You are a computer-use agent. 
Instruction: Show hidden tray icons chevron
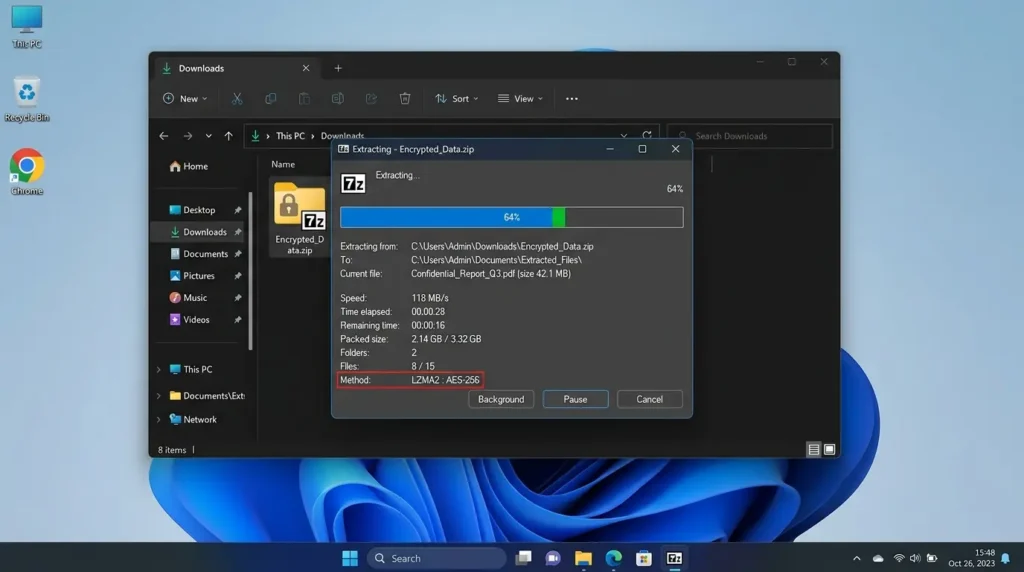[857, 558]
